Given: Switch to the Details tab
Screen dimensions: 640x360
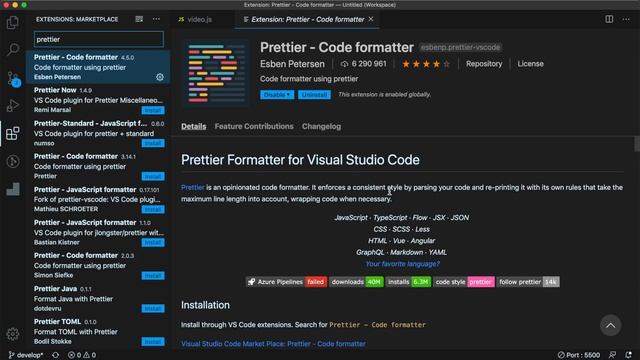Looking at the screenshot, I should coord(193,127).
